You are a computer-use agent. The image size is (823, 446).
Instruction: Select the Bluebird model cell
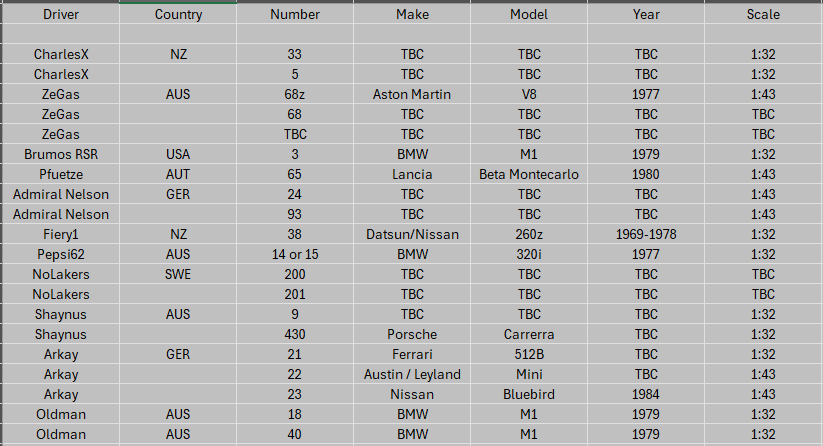(x=529, y=394)
